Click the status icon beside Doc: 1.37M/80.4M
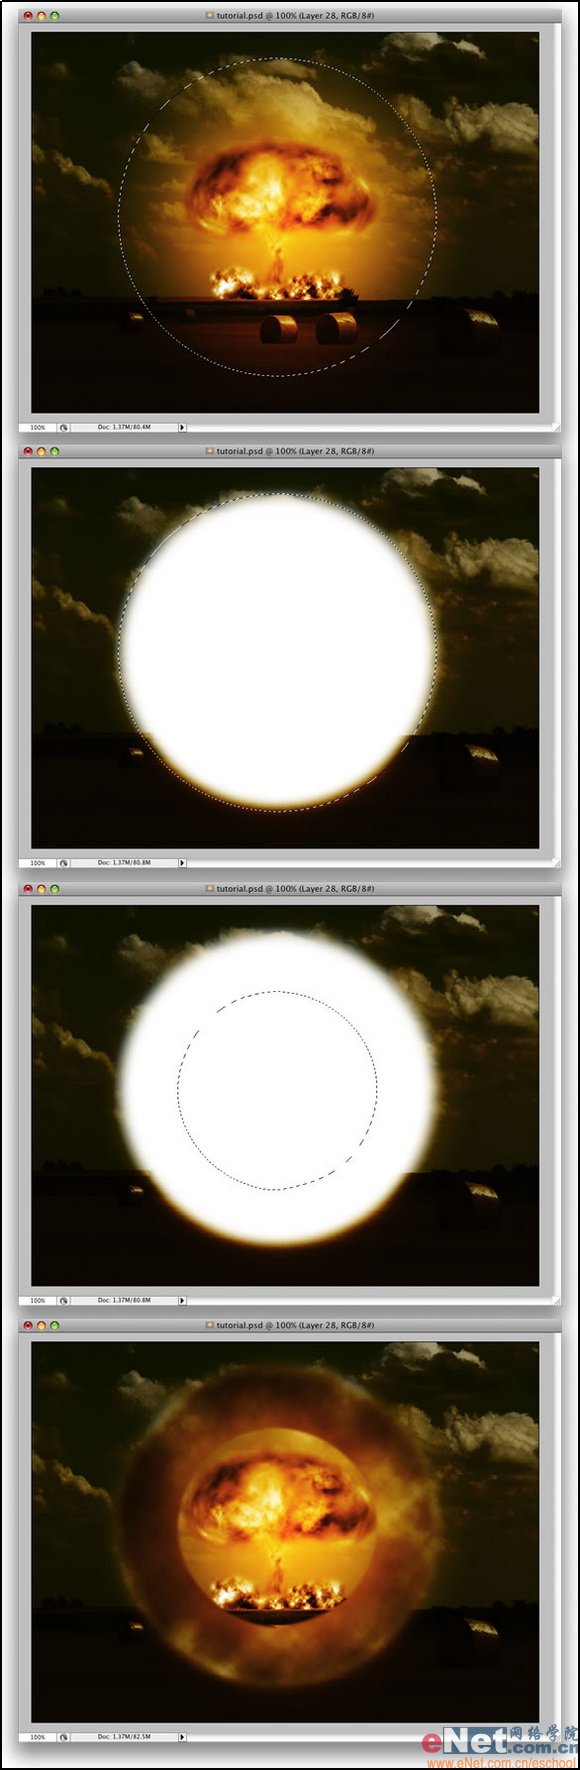Screen dimensions: 580x1770 pos(63,427)
